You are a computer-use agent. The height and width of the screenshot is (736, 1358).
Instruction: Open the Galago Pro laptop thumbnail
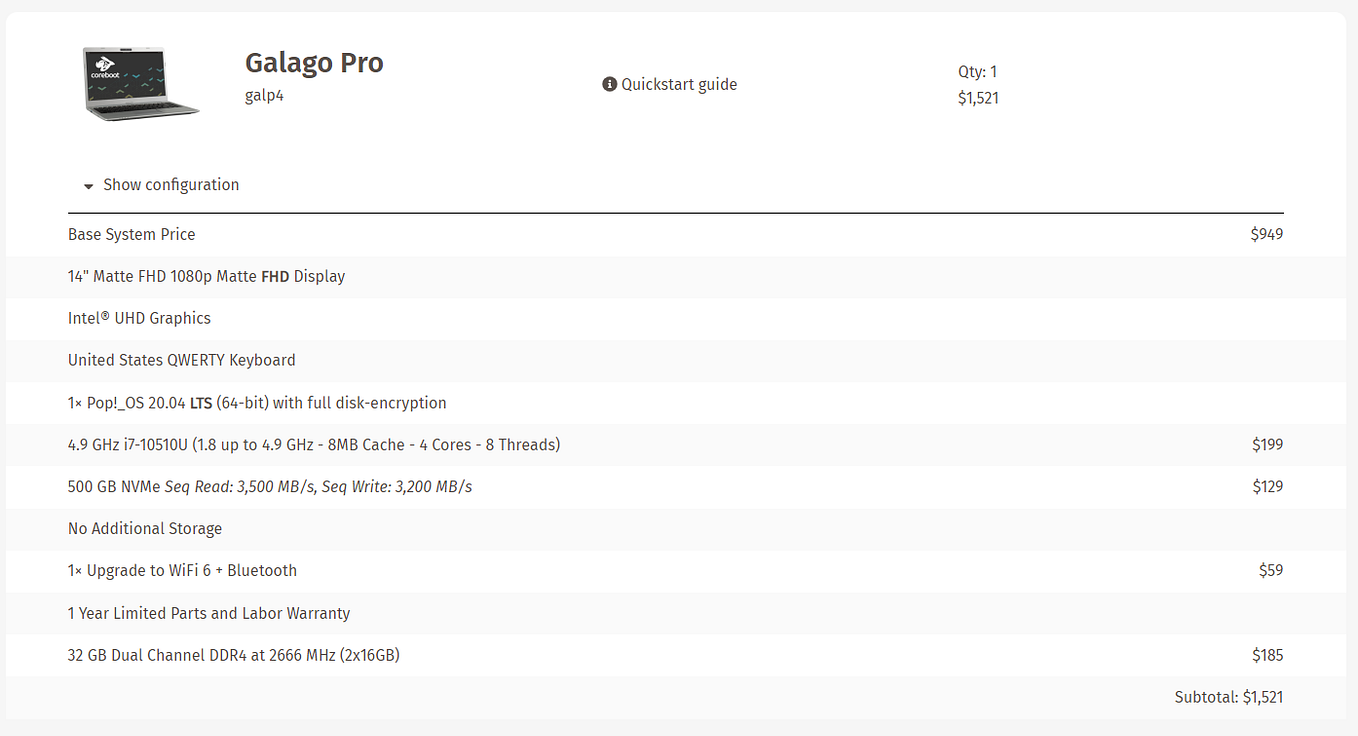click(x=143, y=84)
